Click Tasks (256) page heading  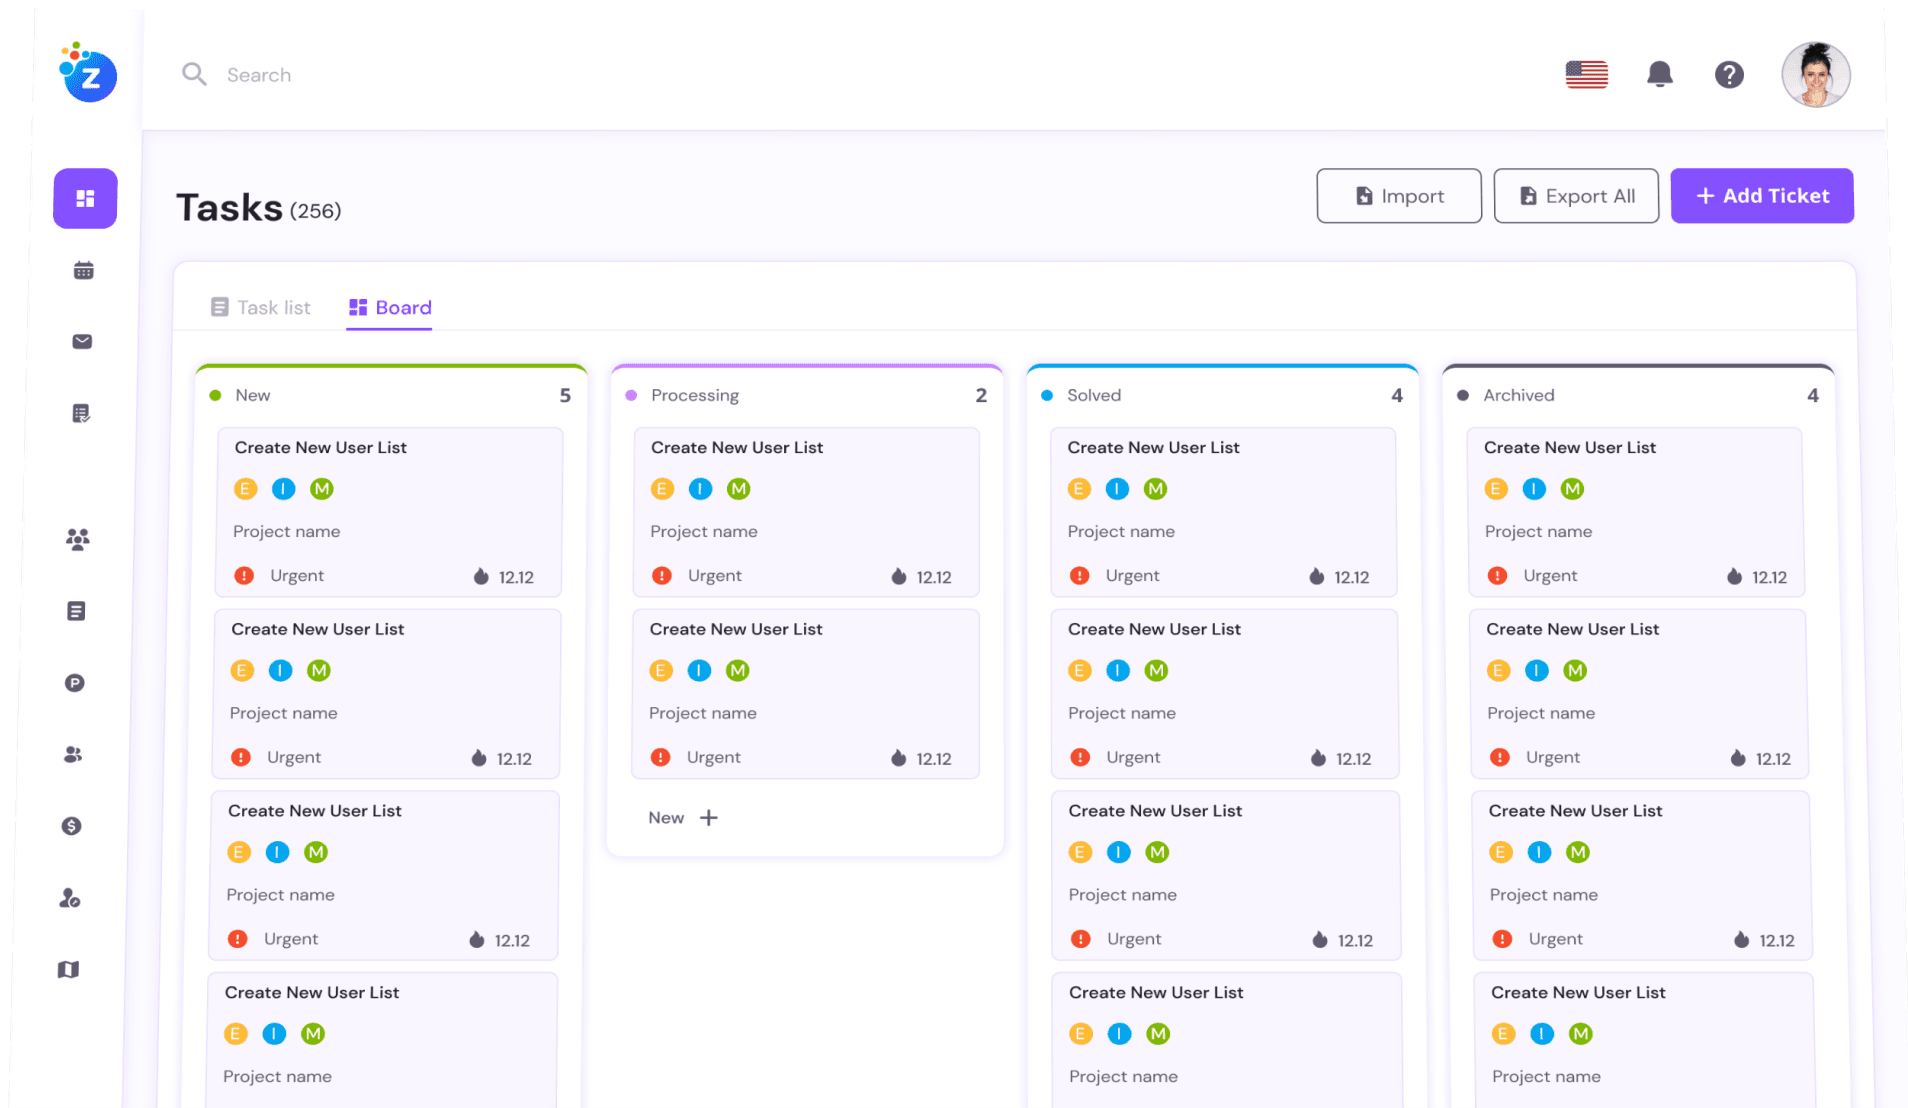(259, 208)
